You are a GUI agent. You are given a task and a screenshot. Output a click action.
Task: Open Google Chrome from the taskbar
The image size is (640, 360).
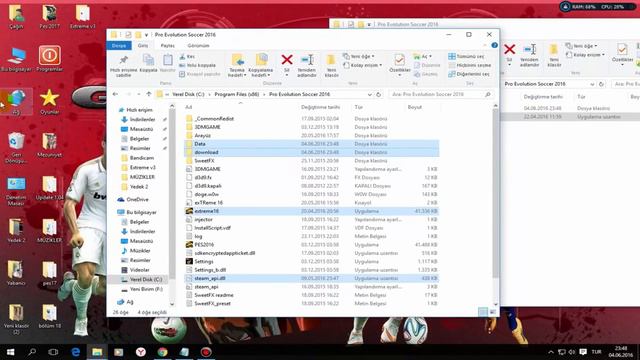(162, 352)
